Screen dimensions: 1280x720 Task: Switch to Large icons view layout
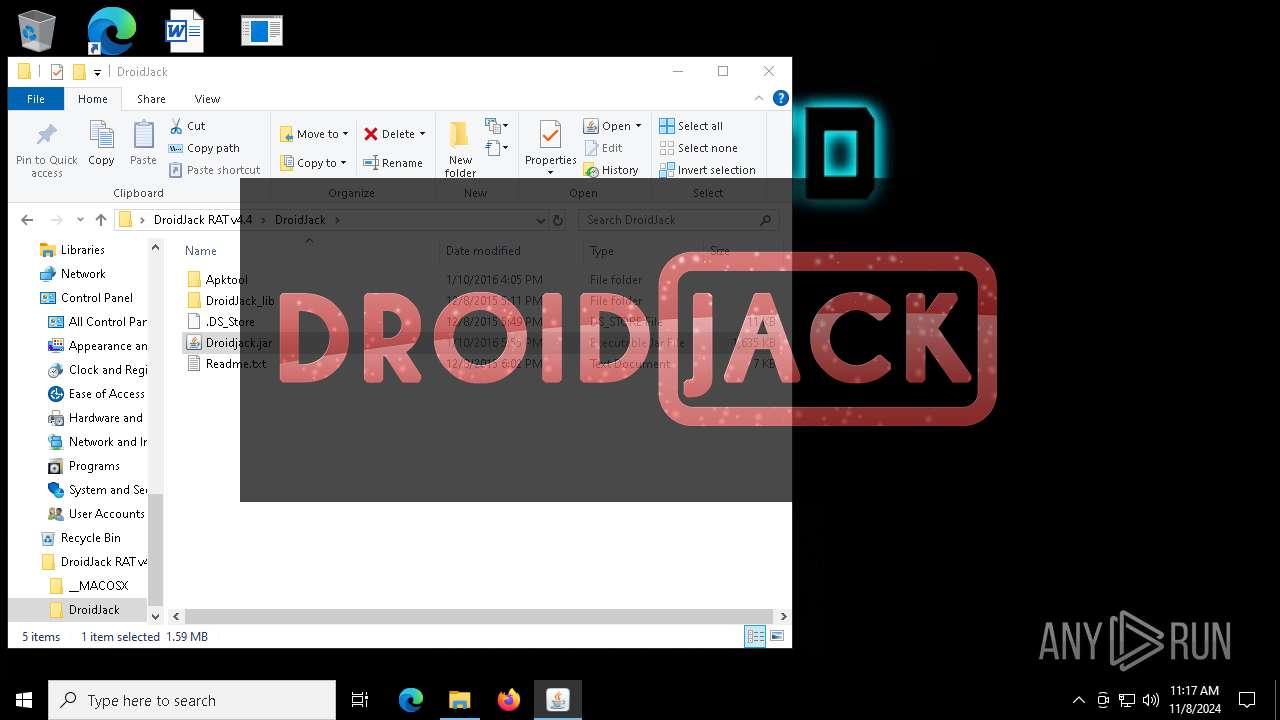point(776,636)
